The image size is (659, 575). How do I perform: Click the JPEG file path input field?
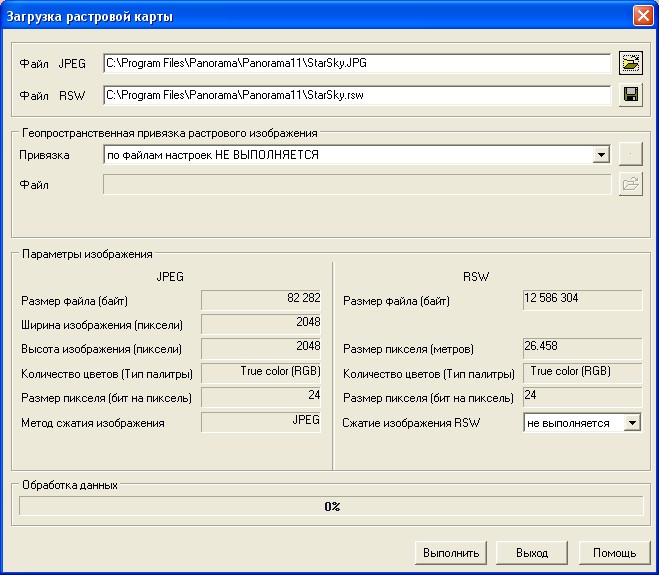[356, 63]
